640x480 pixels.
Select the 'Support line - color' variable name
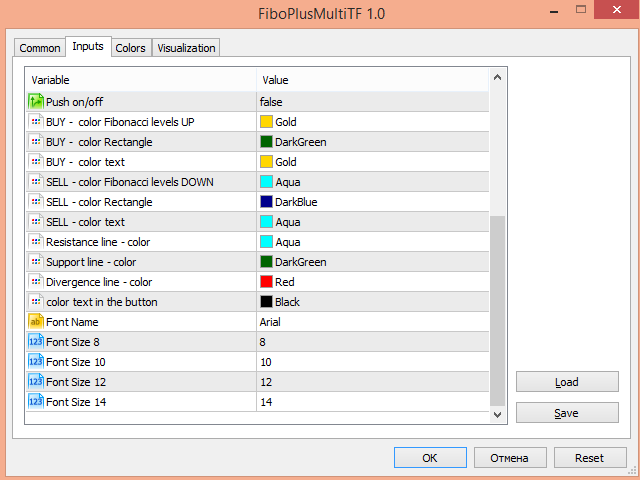click(91, 262)
